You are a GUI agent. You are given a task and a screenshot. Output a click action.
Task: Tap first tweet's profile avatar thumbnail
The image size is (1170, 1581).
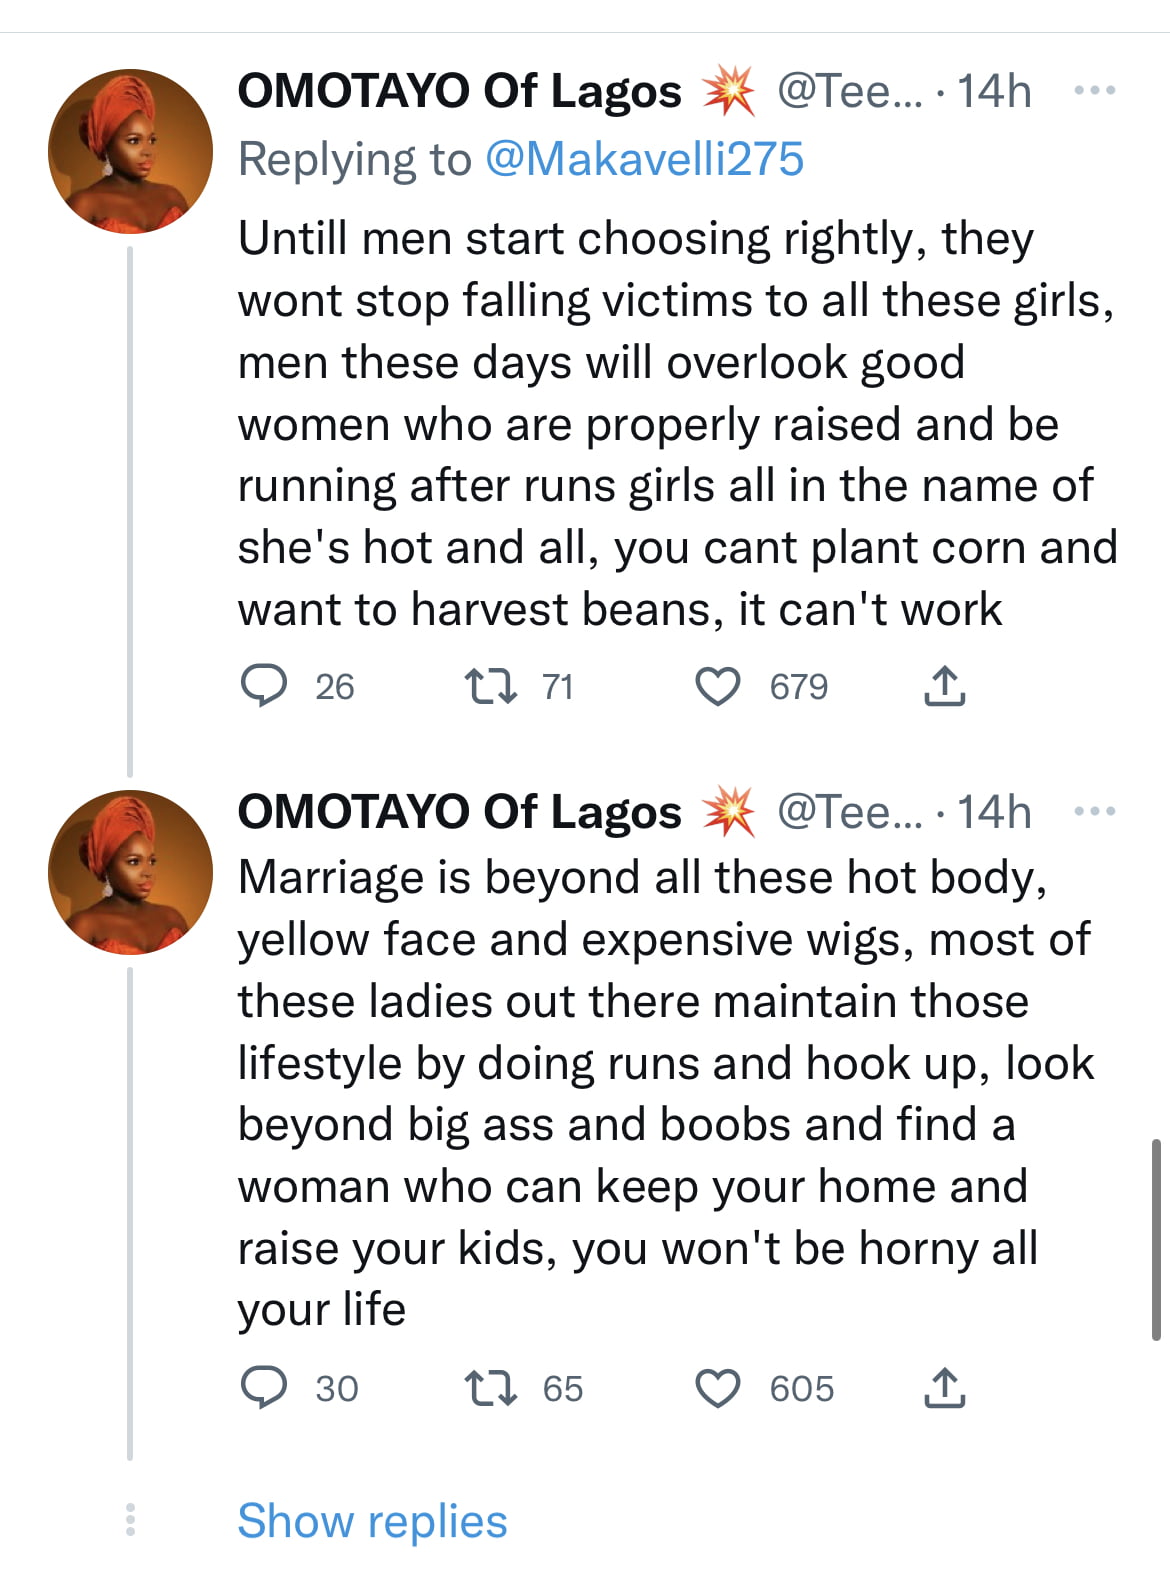pos(131,151)
